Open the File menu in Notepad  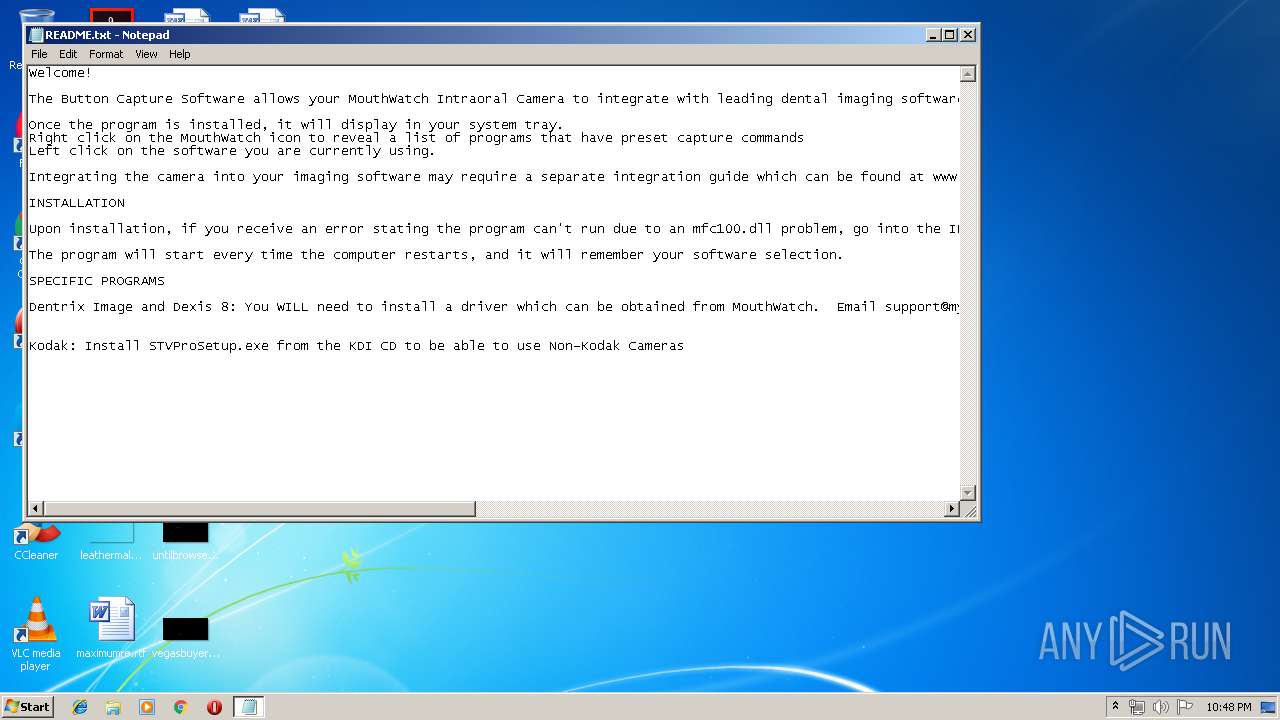(39, 54)
